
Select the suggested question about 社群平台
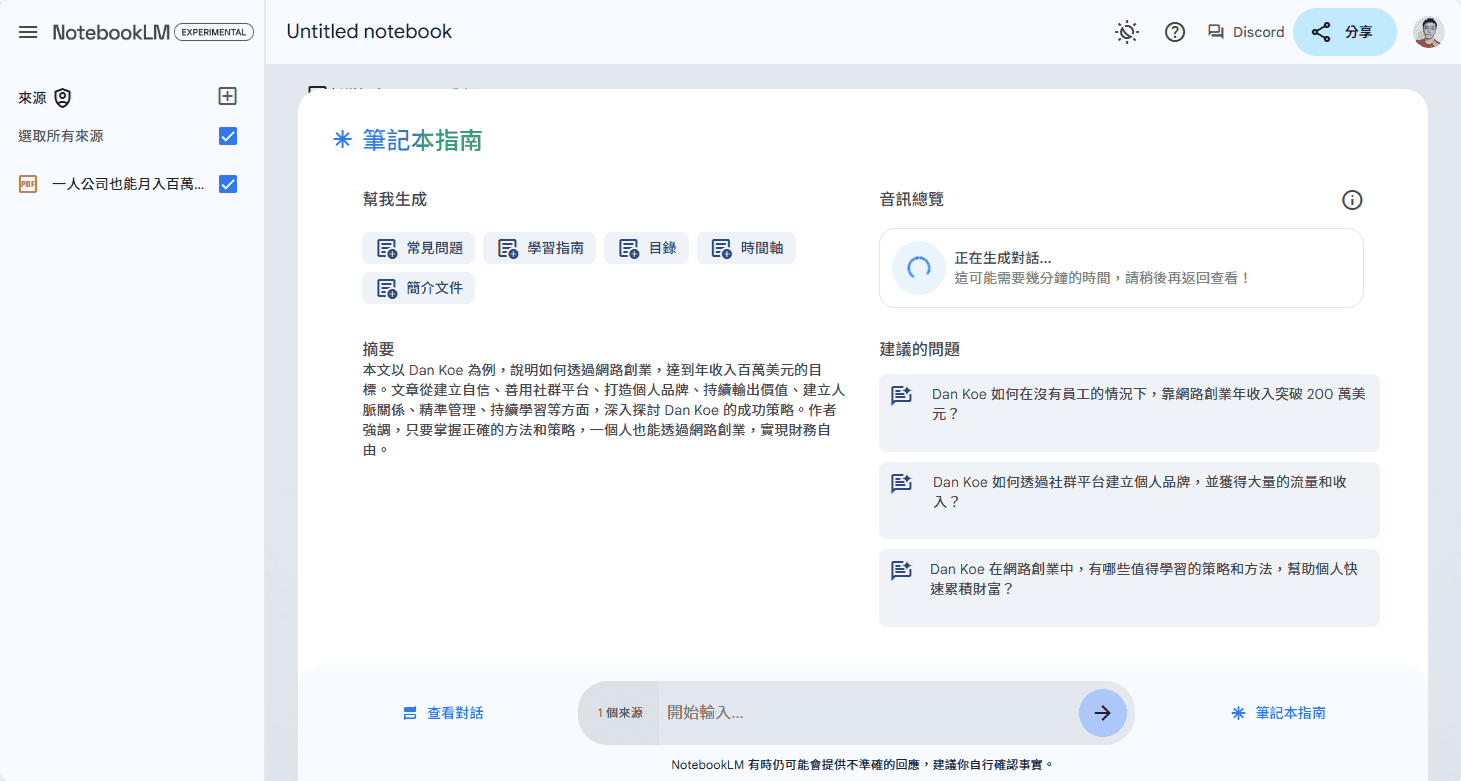coord(1129,501)
